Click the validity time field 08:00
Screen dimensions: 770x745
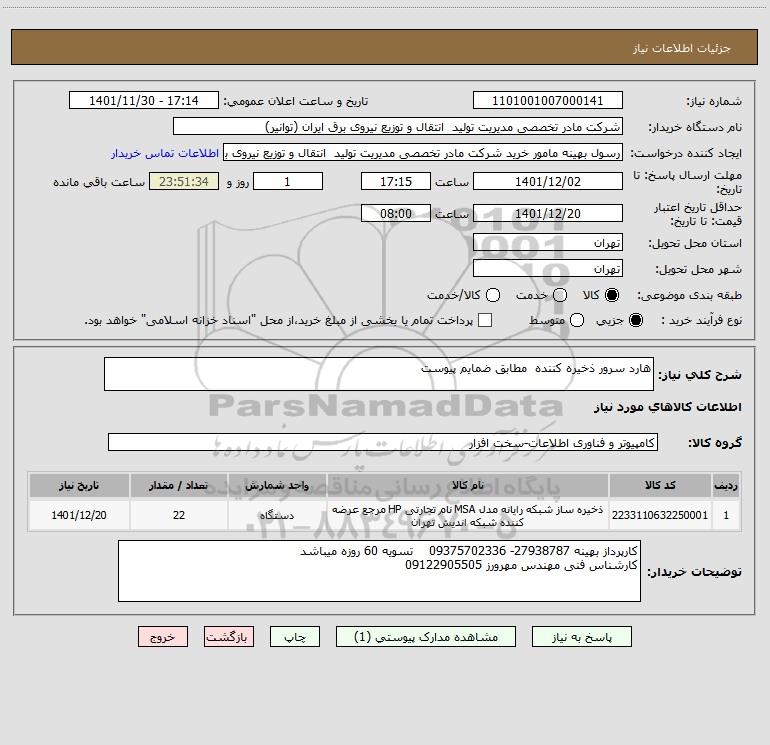(396, 214)
